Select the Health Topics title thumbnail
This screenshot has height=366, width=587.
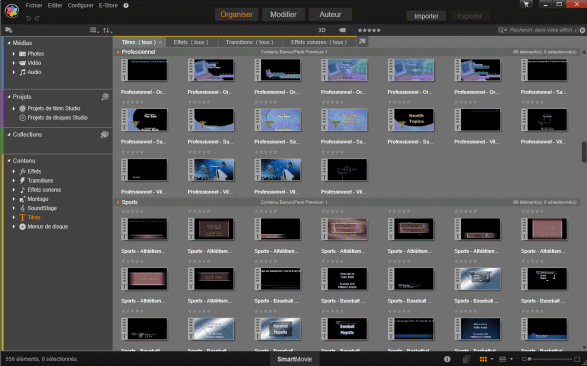(x=411, y=120)
